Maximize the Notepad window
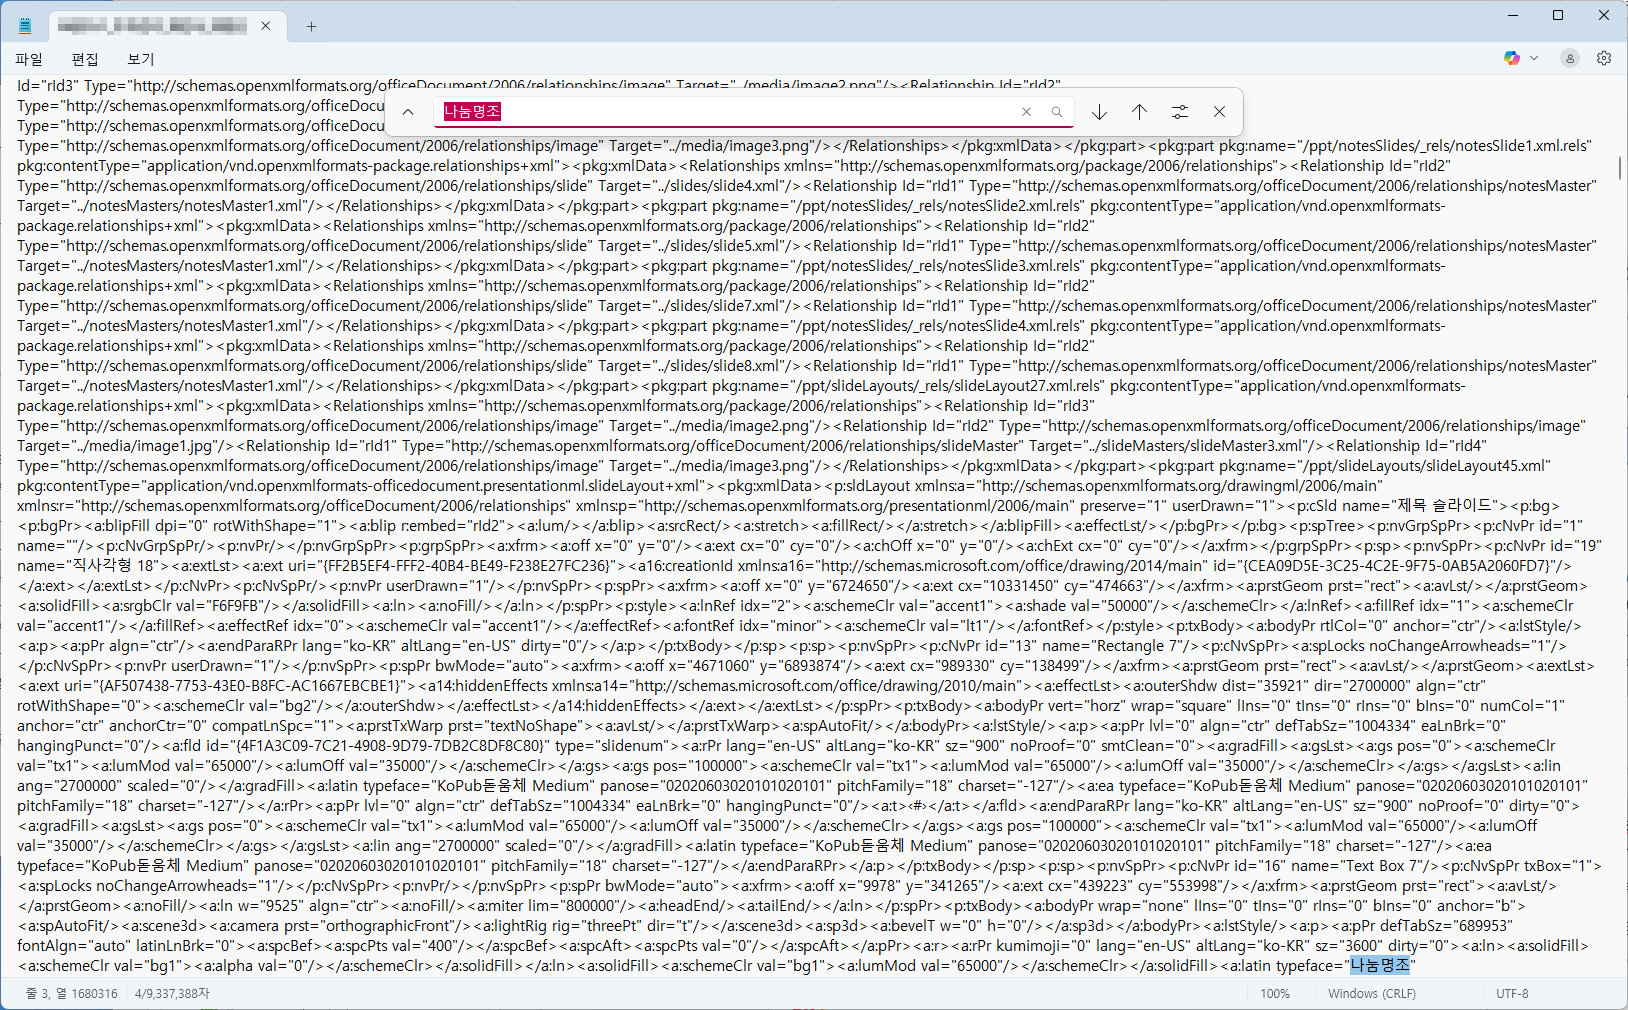1628x1010 pixels. point(1558,15)
